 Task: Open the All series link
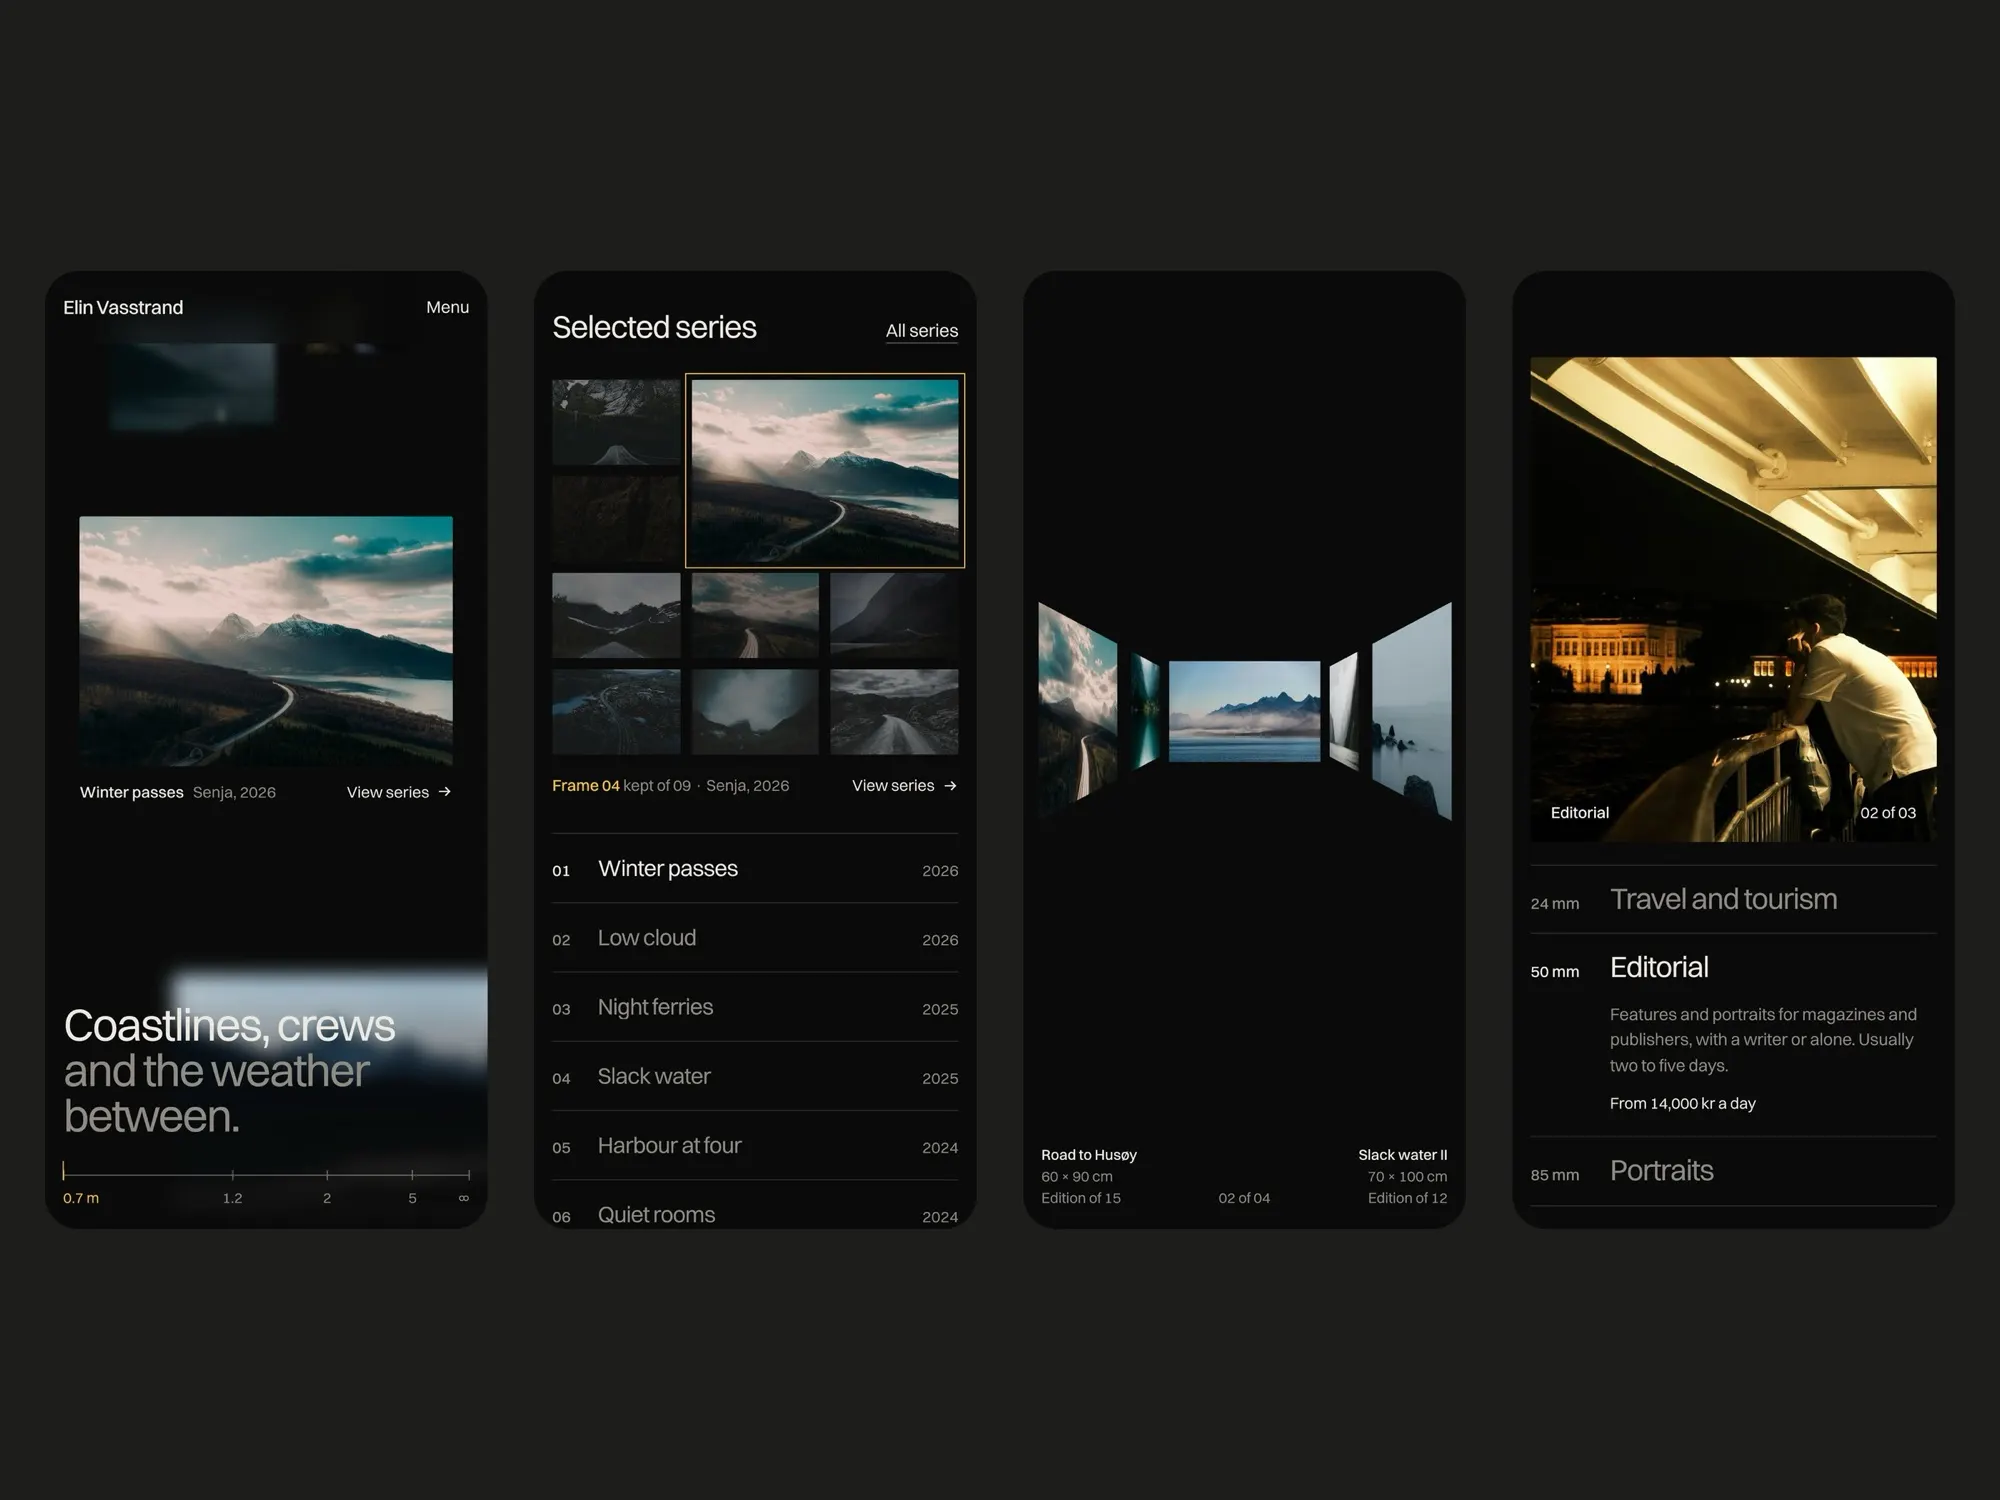[922, 331]
